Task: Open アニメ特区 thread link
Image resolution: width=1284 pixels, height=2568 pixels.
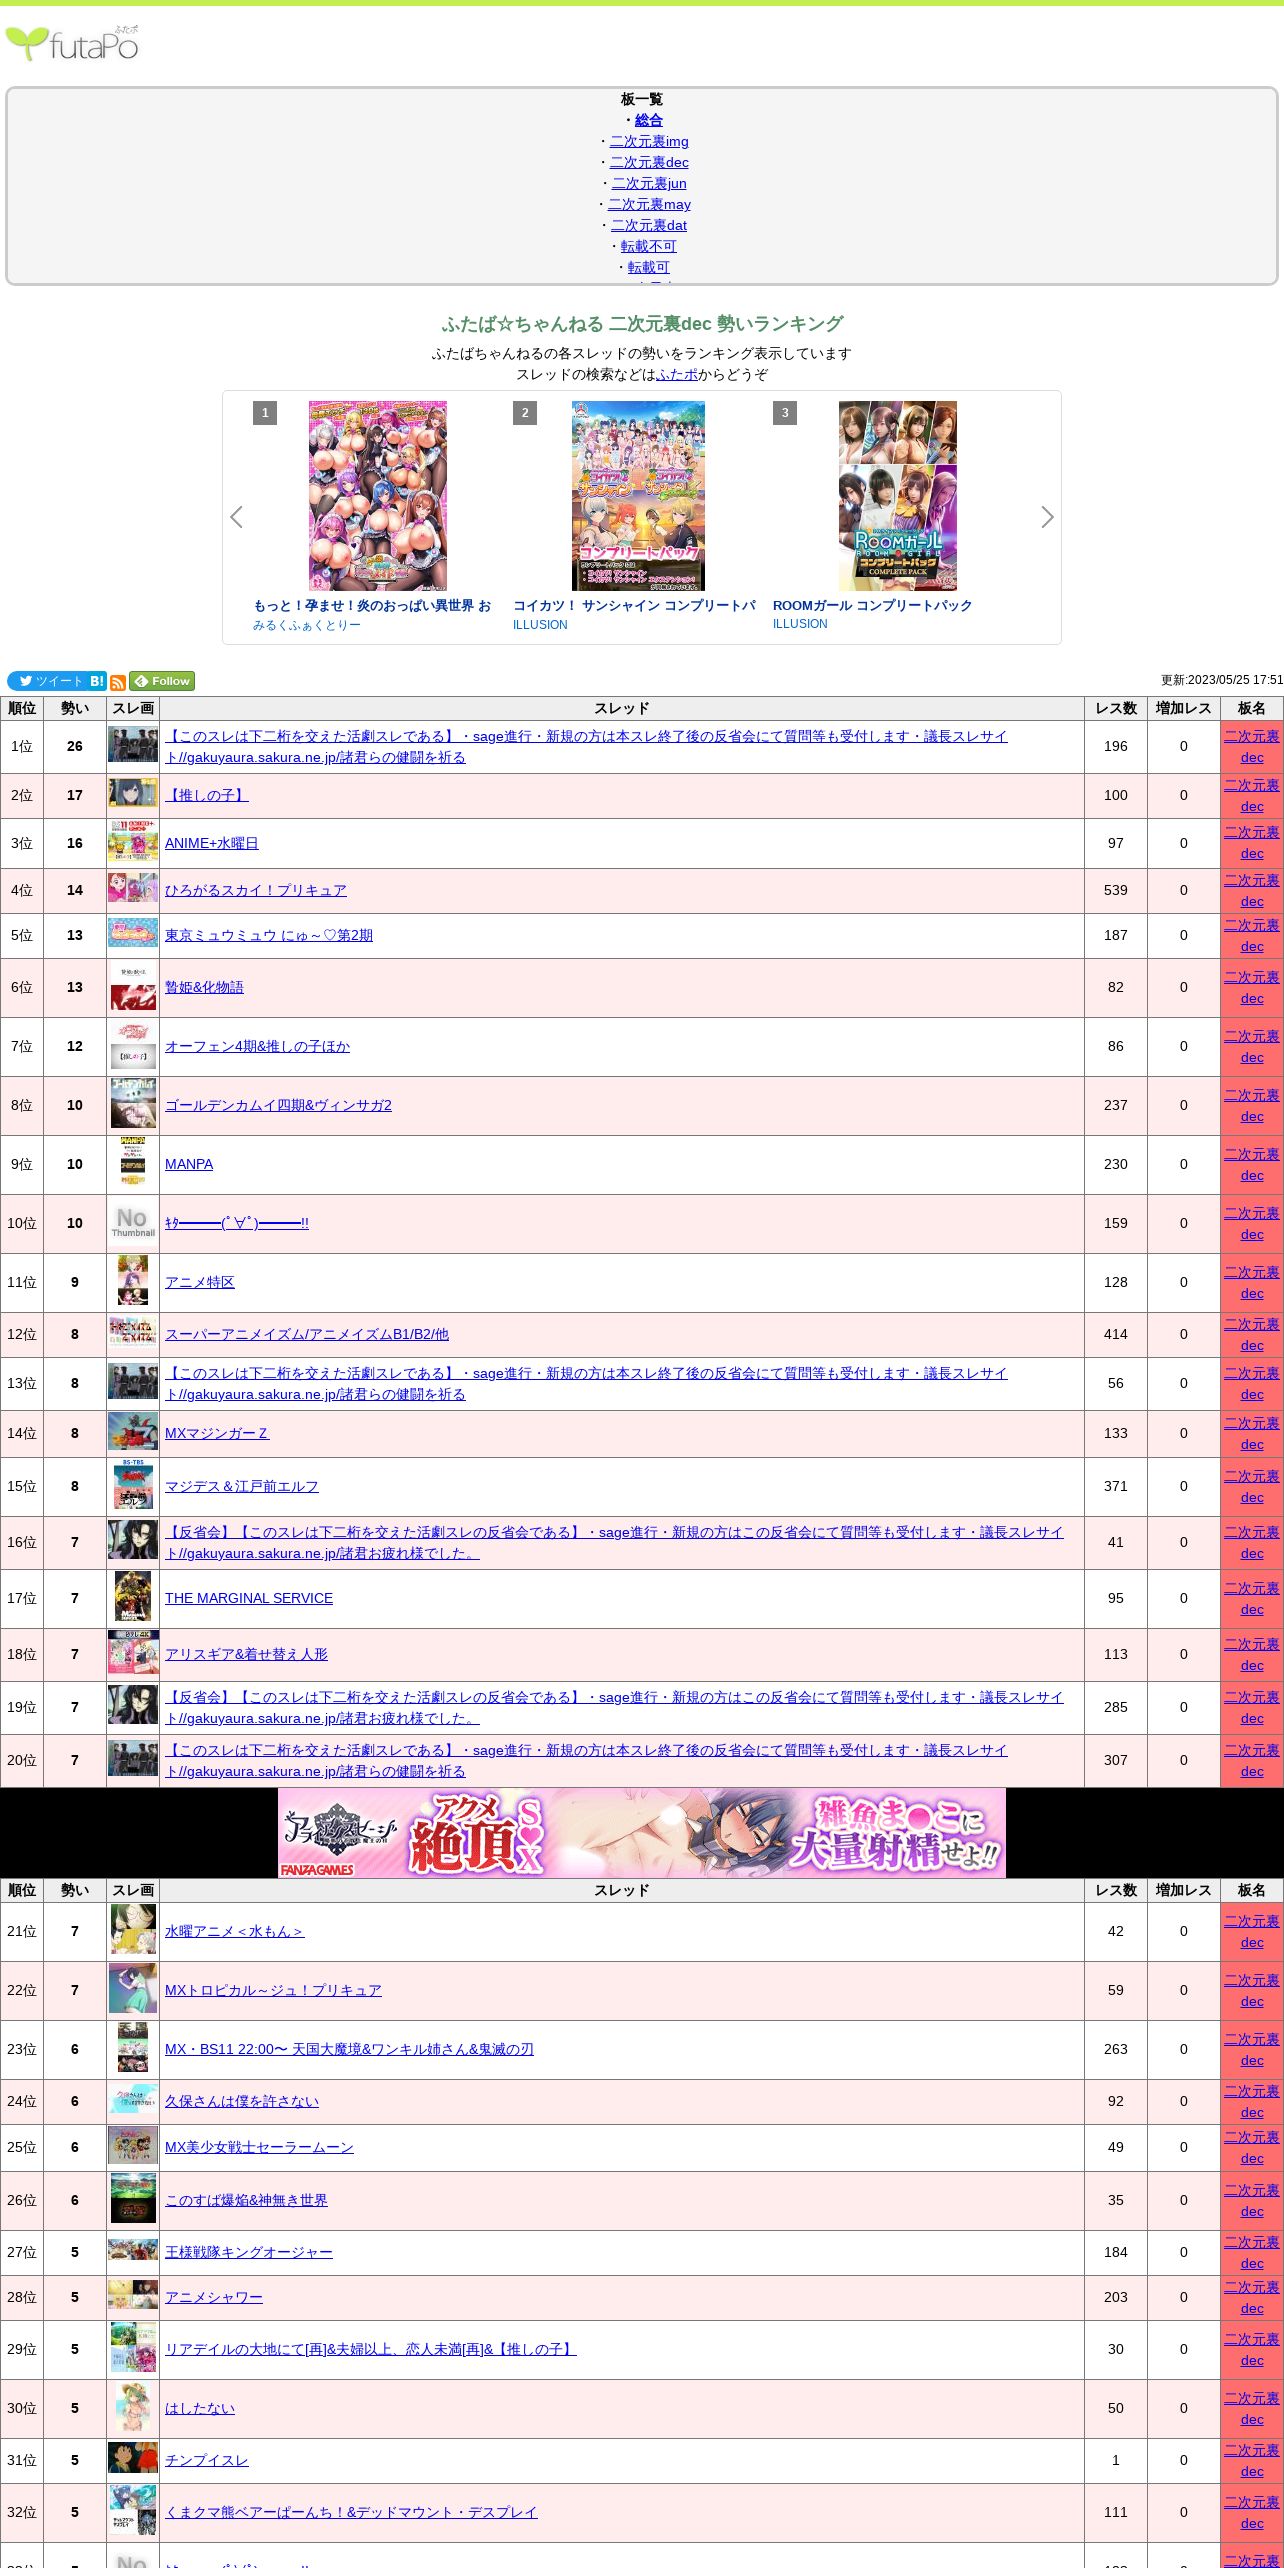Action: 200,1282
